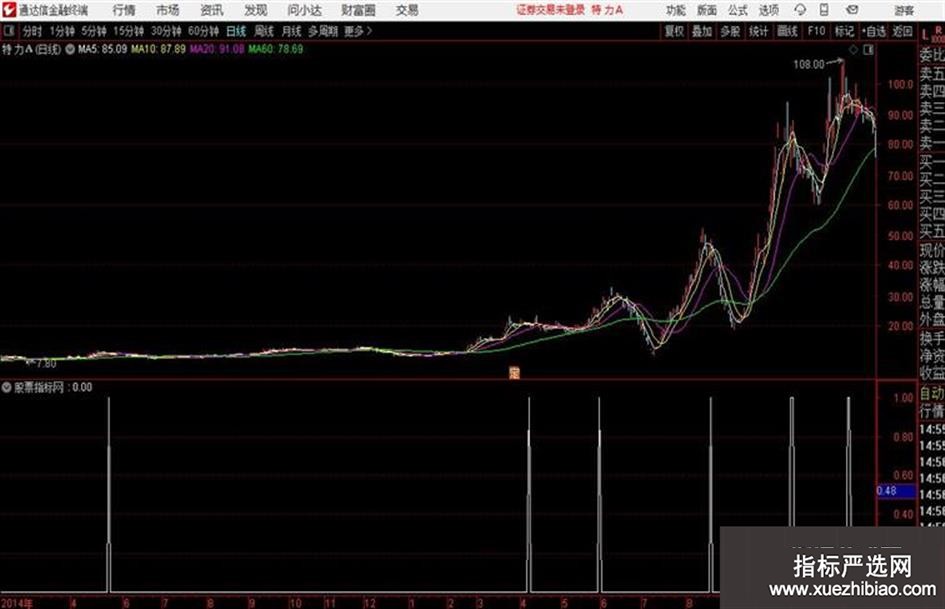Open the customer service headset icon

coord(800,10)
